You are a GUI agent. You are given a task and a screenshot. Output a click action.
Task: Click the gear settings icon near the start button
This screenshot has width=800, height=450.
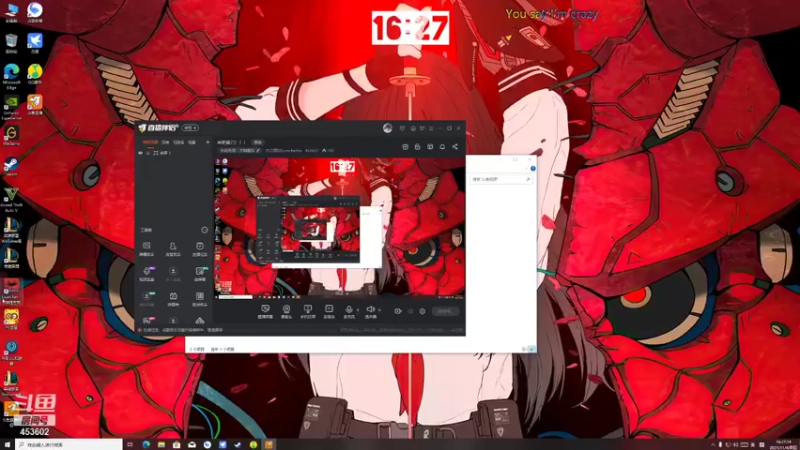point(422,311)
